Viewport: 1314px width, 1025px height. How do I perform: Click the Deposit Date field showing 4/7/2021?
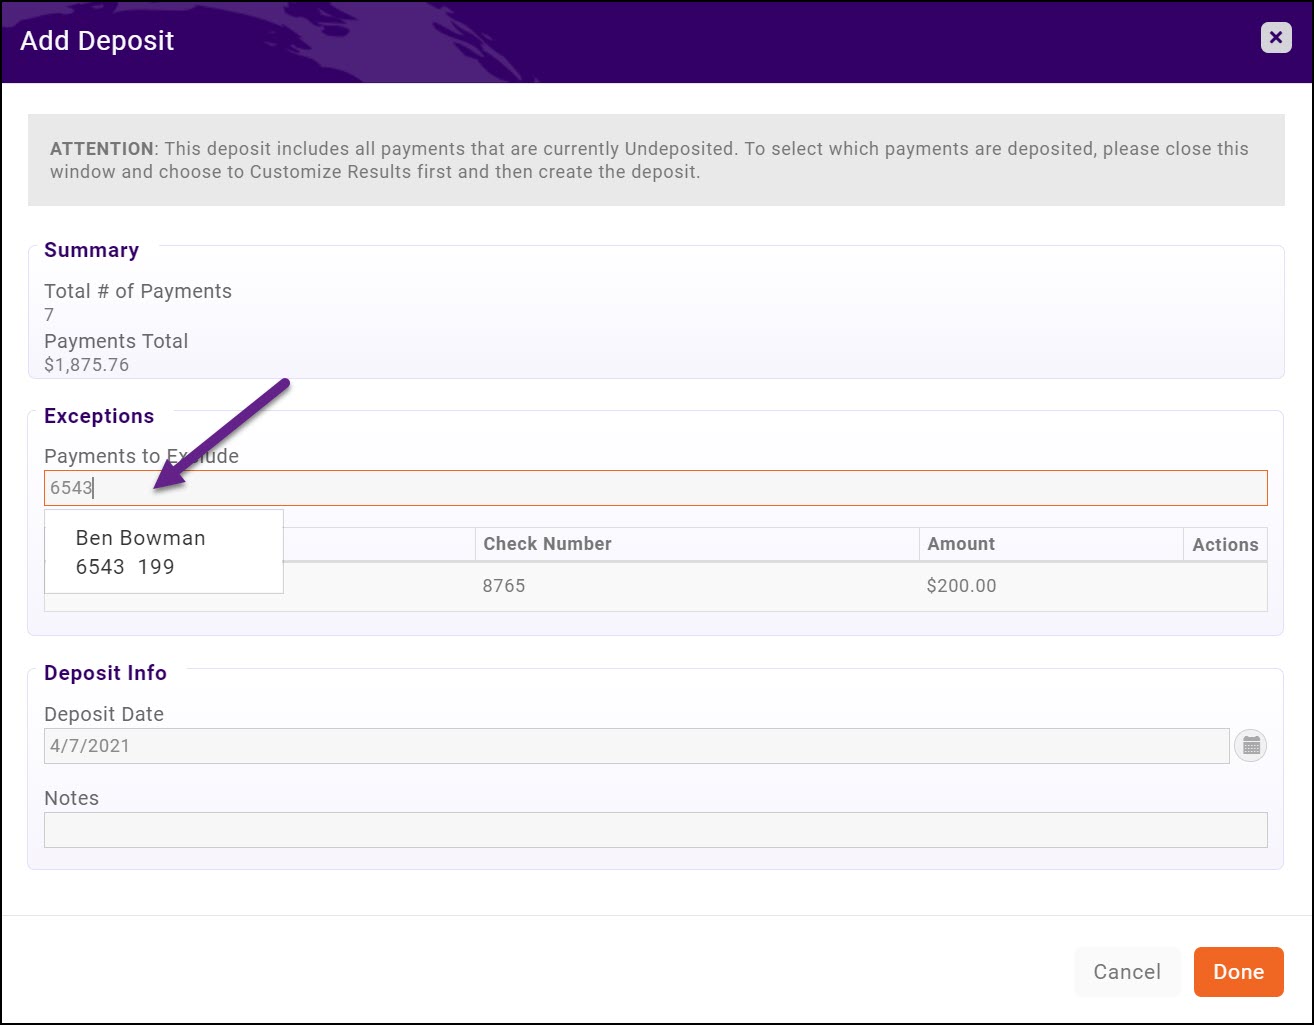[637, 745]
